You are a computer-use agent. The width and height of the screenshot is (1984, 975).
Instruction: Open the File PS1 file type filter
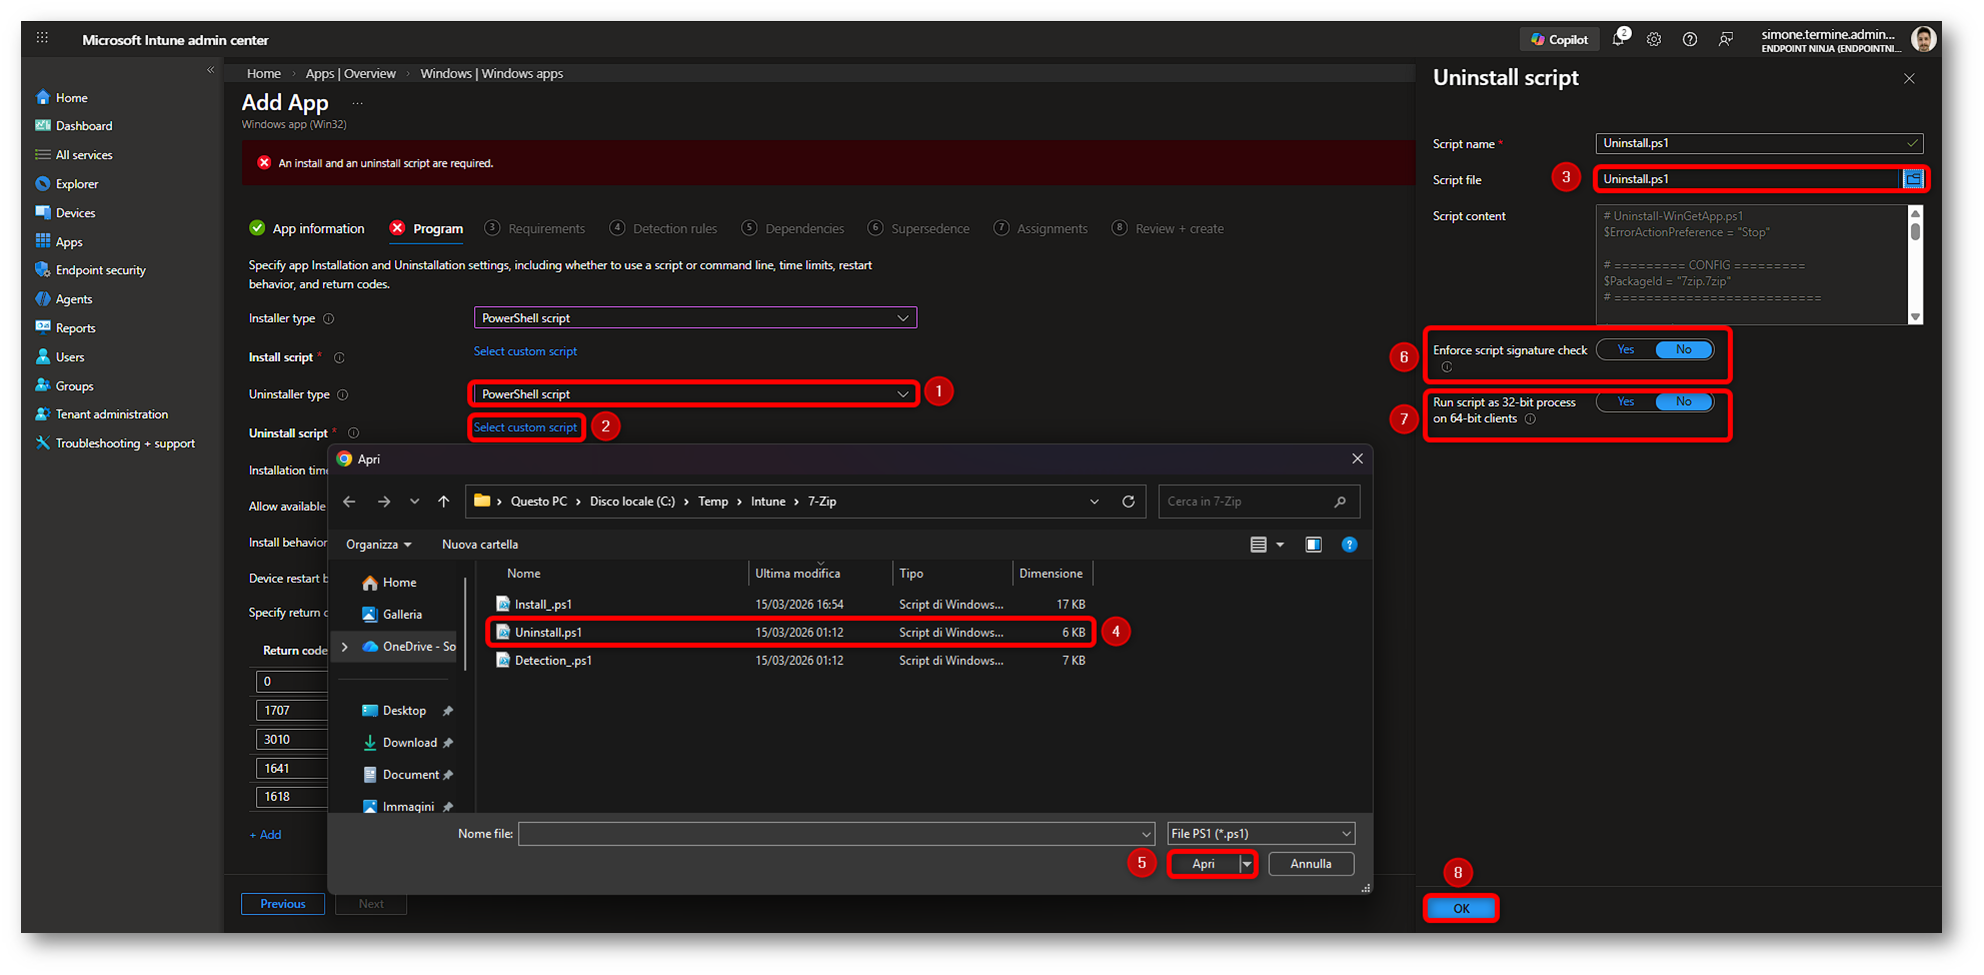[x=1260, y=834]
